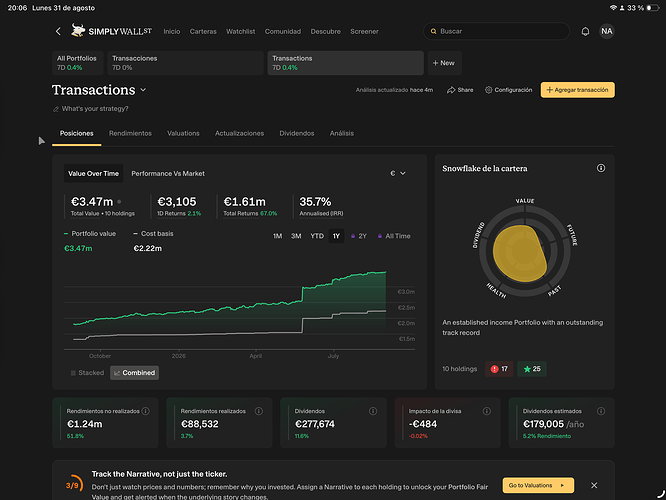This screenshot has width=666, height=500.
Task: Open the NA profile avatar
Action: pos(607,31)
